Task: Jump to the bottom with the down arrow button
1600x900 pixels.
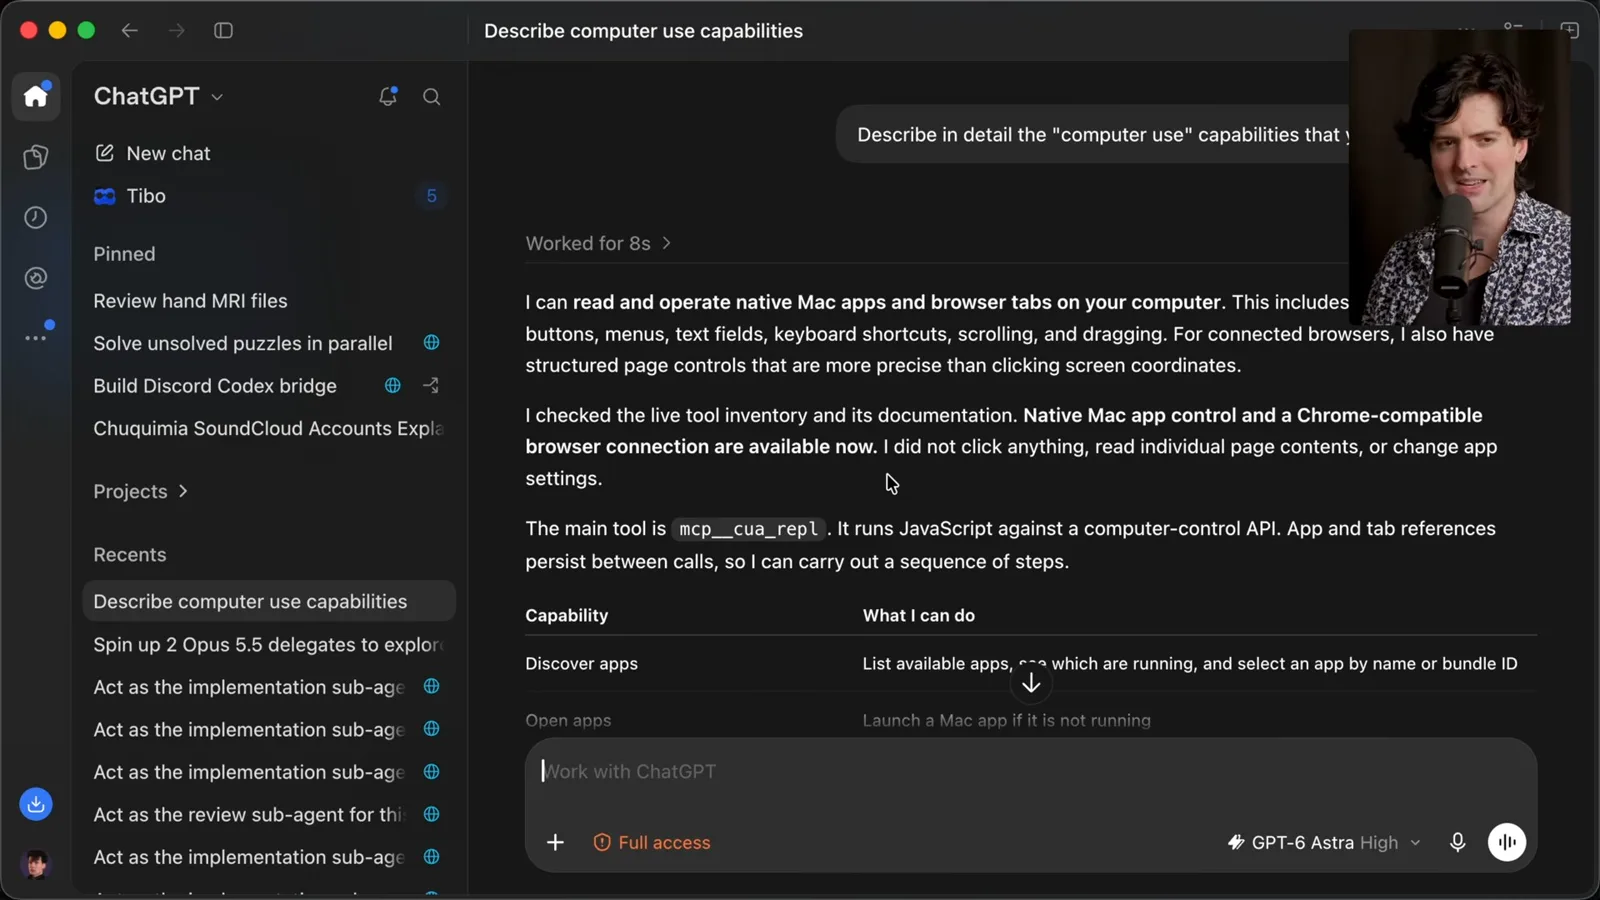Action: point(1031,684)
